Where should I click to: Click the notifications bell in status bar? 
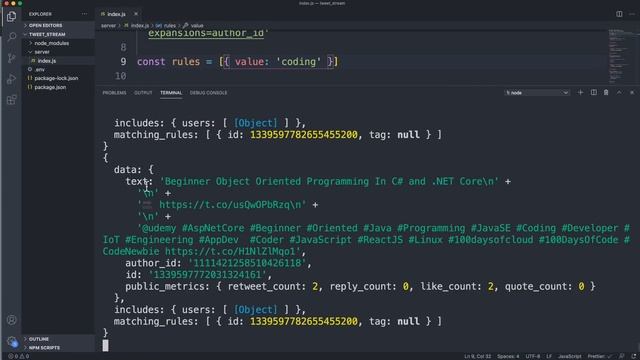[633, 356]
